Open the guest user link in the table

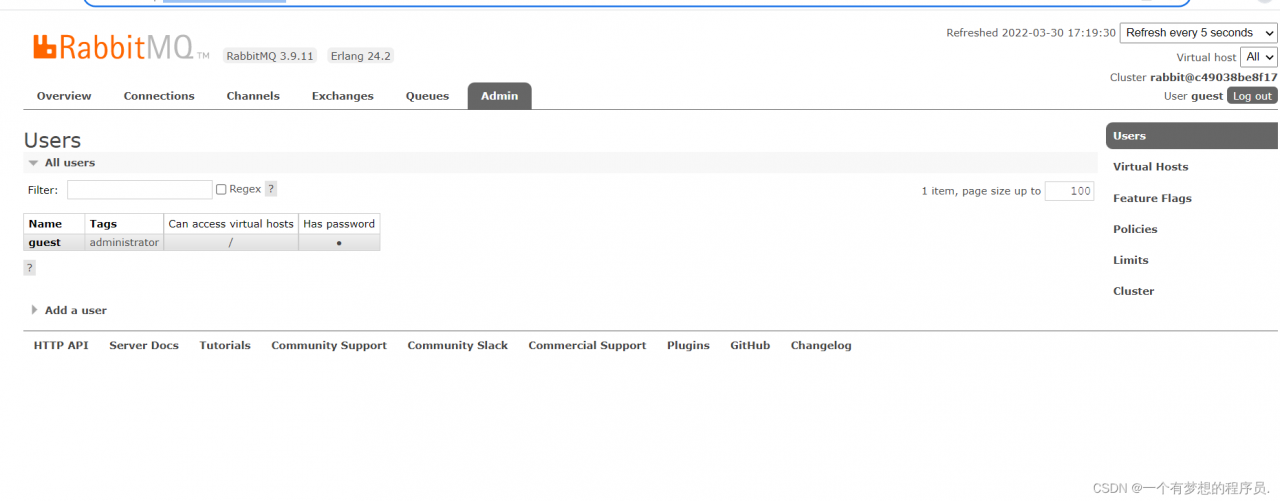tap(44, 242)
